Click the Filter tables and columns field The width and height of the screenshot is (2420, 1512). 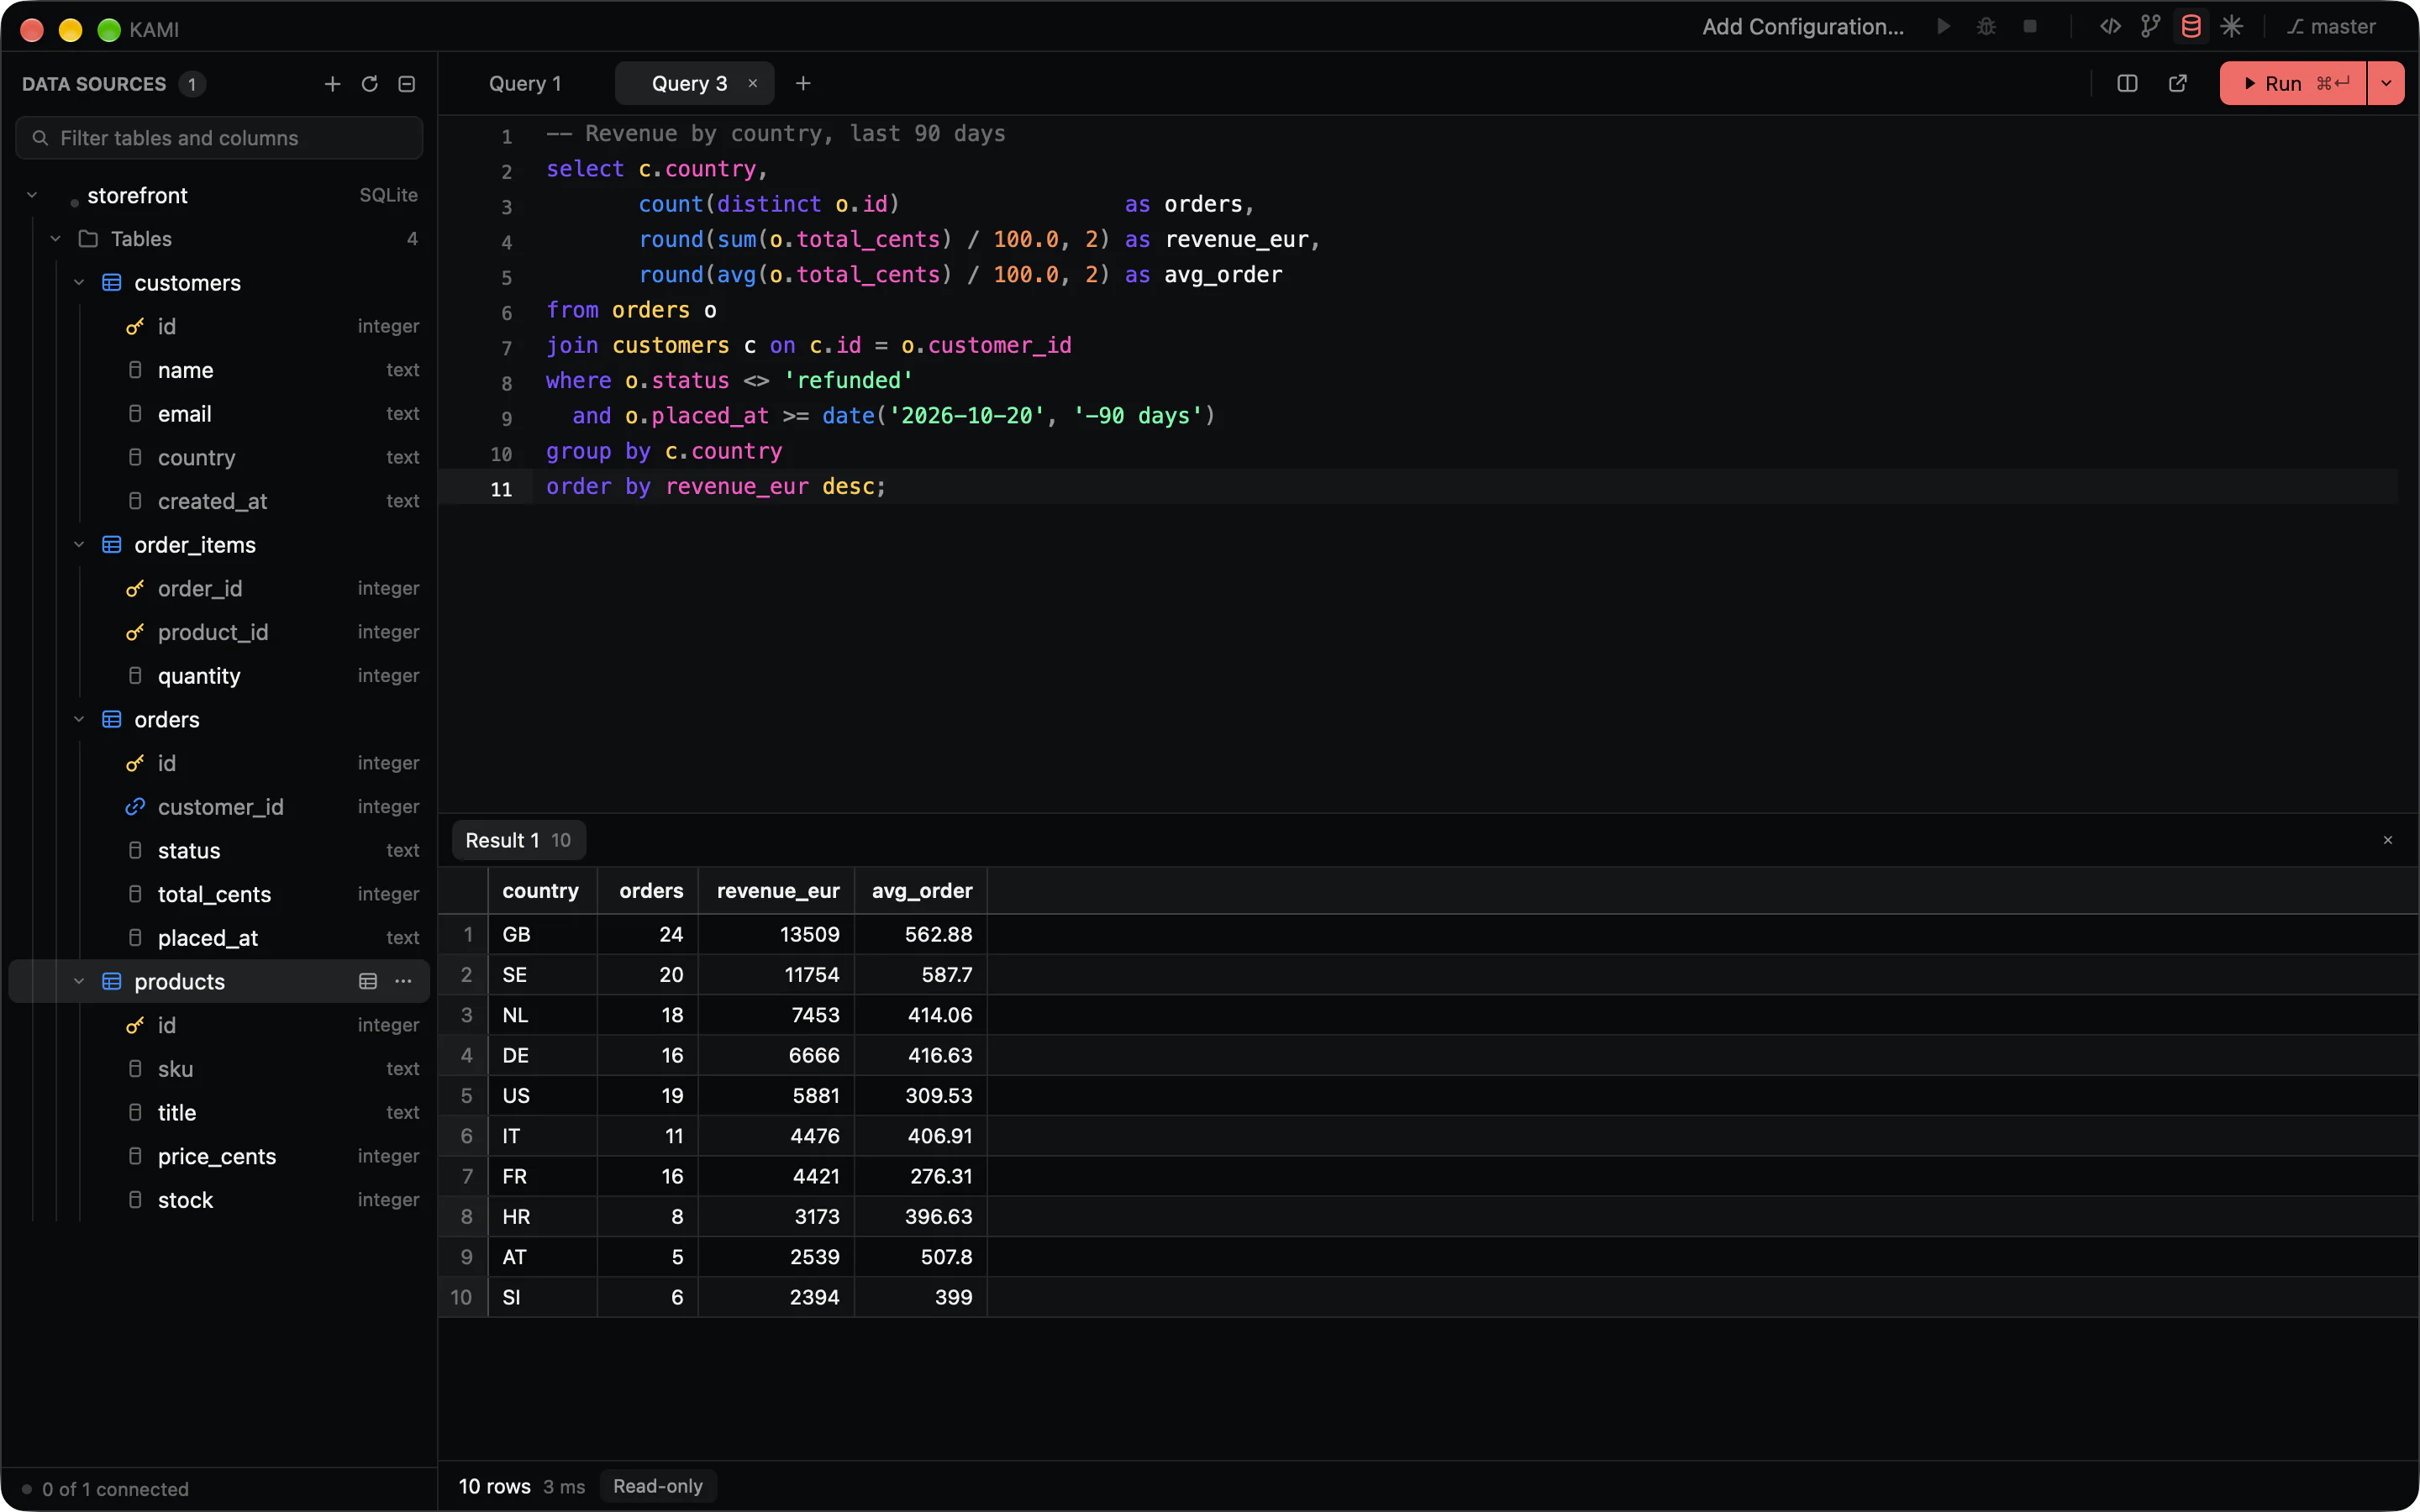point(219,138)
